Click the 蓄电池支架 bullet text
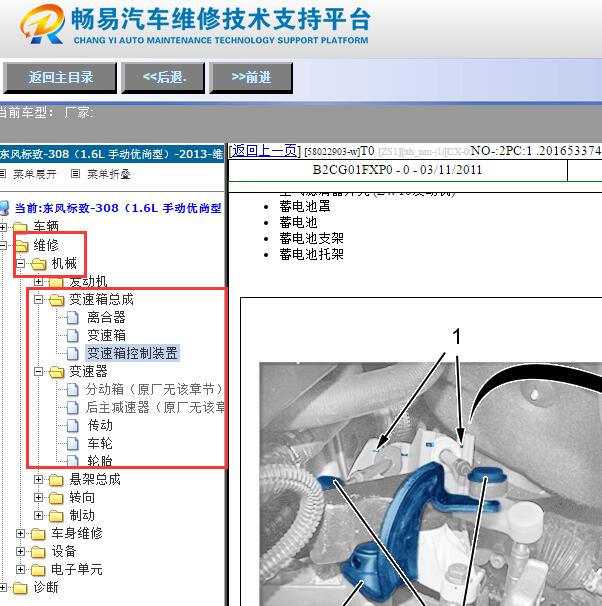Screen dimensions: 602x606 pos(311,238)
